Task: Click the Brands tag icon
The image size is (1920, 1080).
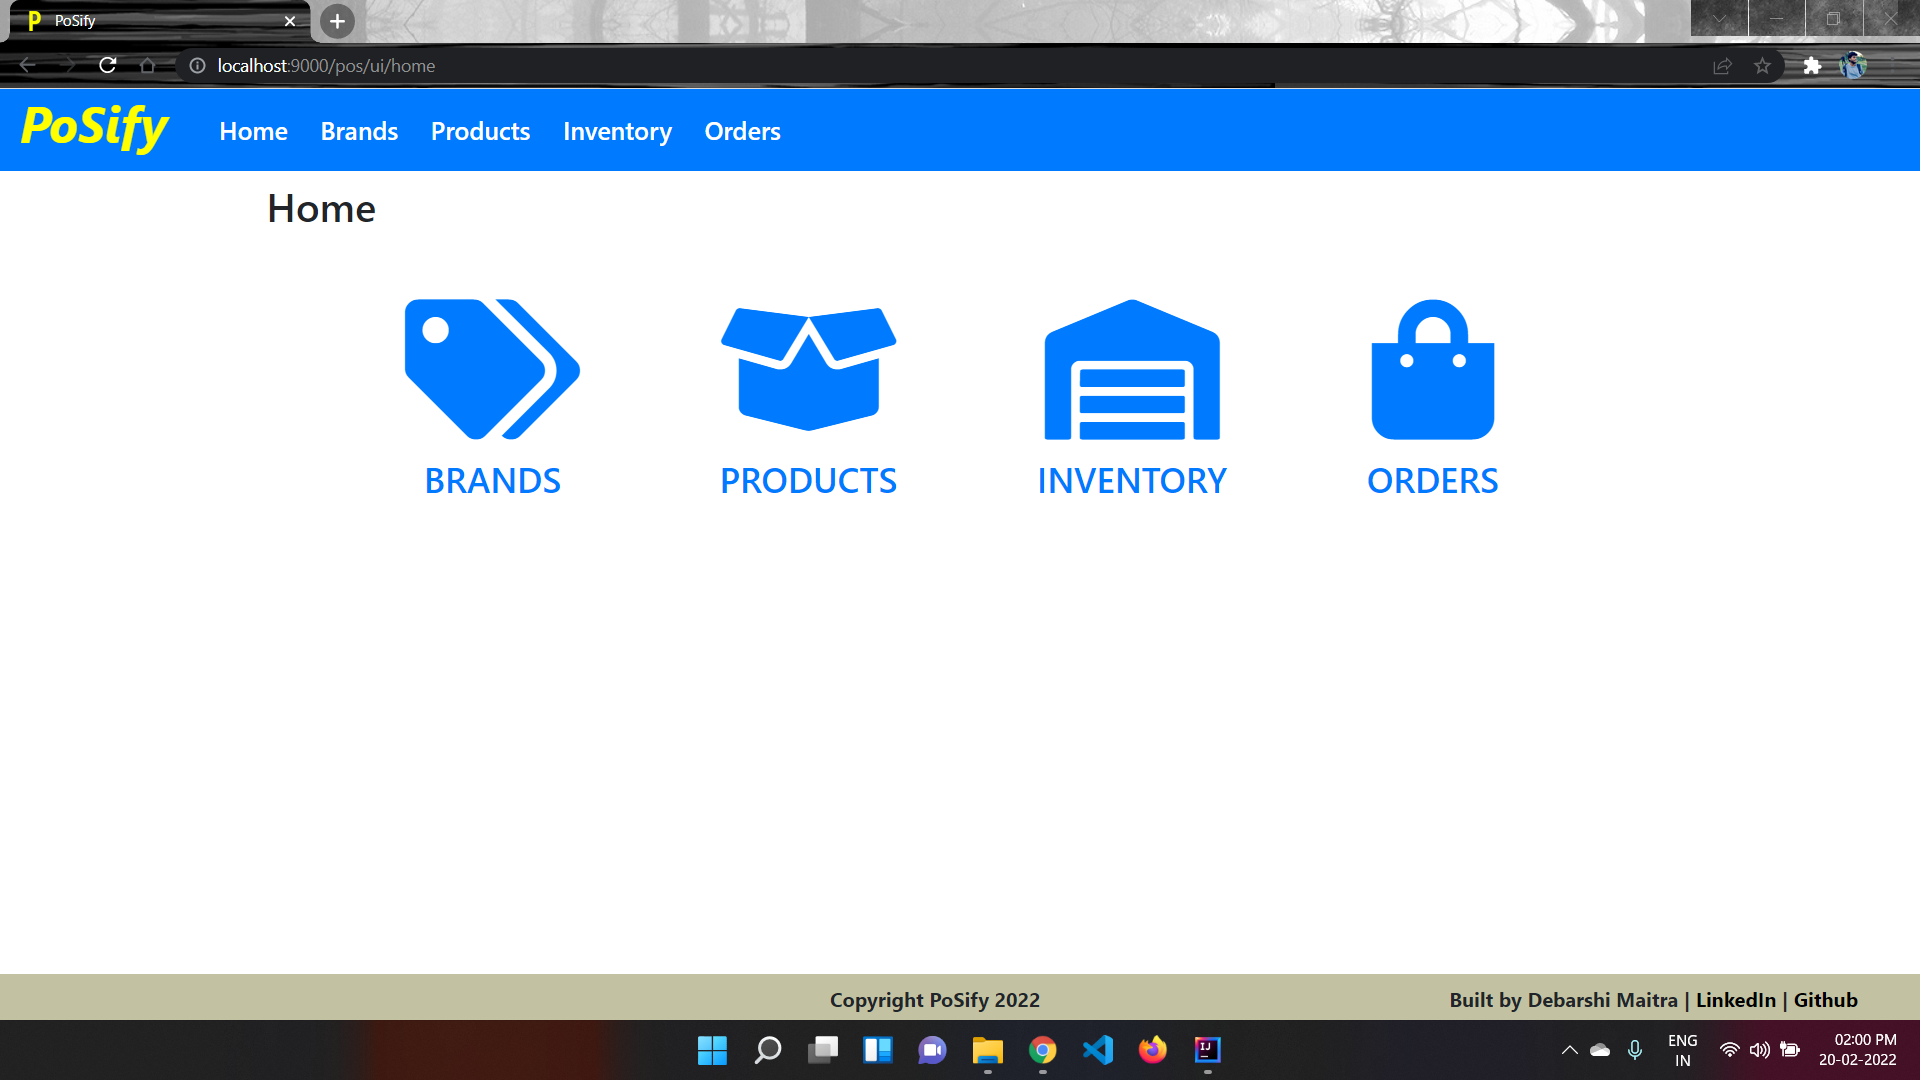Action: point(492,369)
